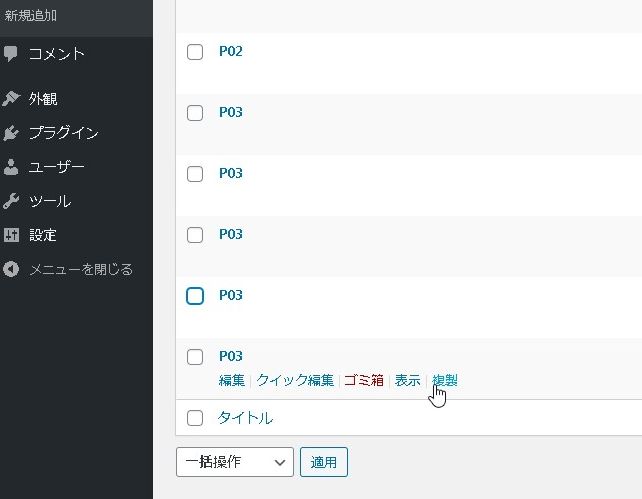Click the Settings sliders icon
The image size is (642, 499).
point(11,235)
